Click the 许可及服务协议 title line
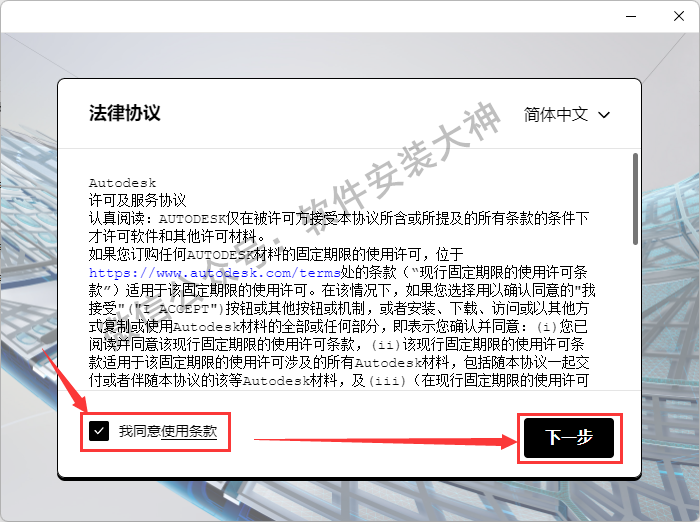700x522 pixels. [x=137, y=200]
